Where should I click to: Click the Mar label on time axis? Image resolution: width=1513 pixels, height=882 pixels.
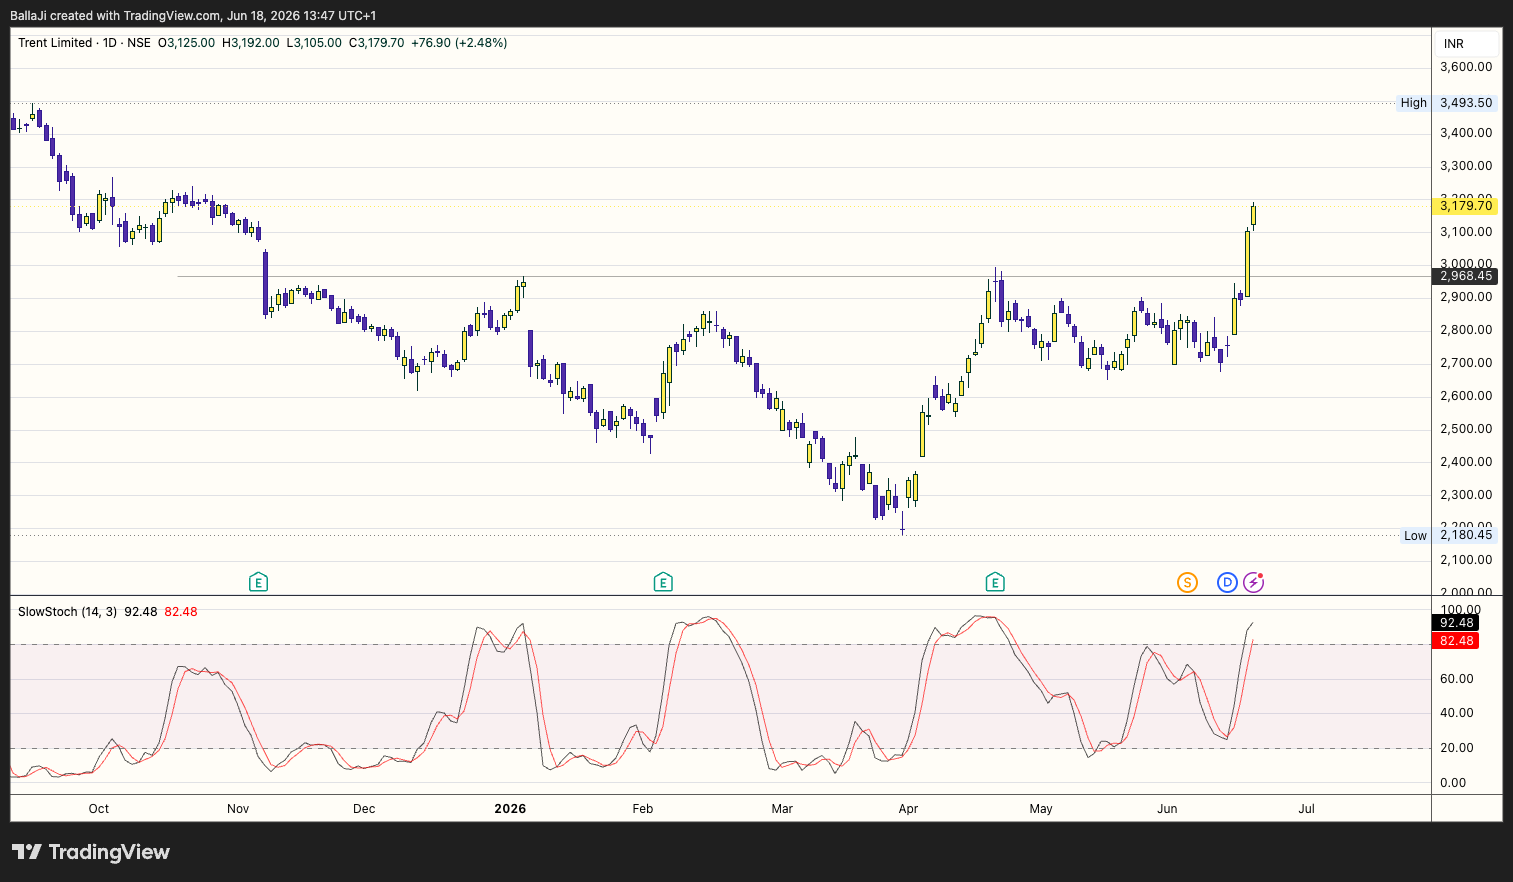click(x=782, y=809)
